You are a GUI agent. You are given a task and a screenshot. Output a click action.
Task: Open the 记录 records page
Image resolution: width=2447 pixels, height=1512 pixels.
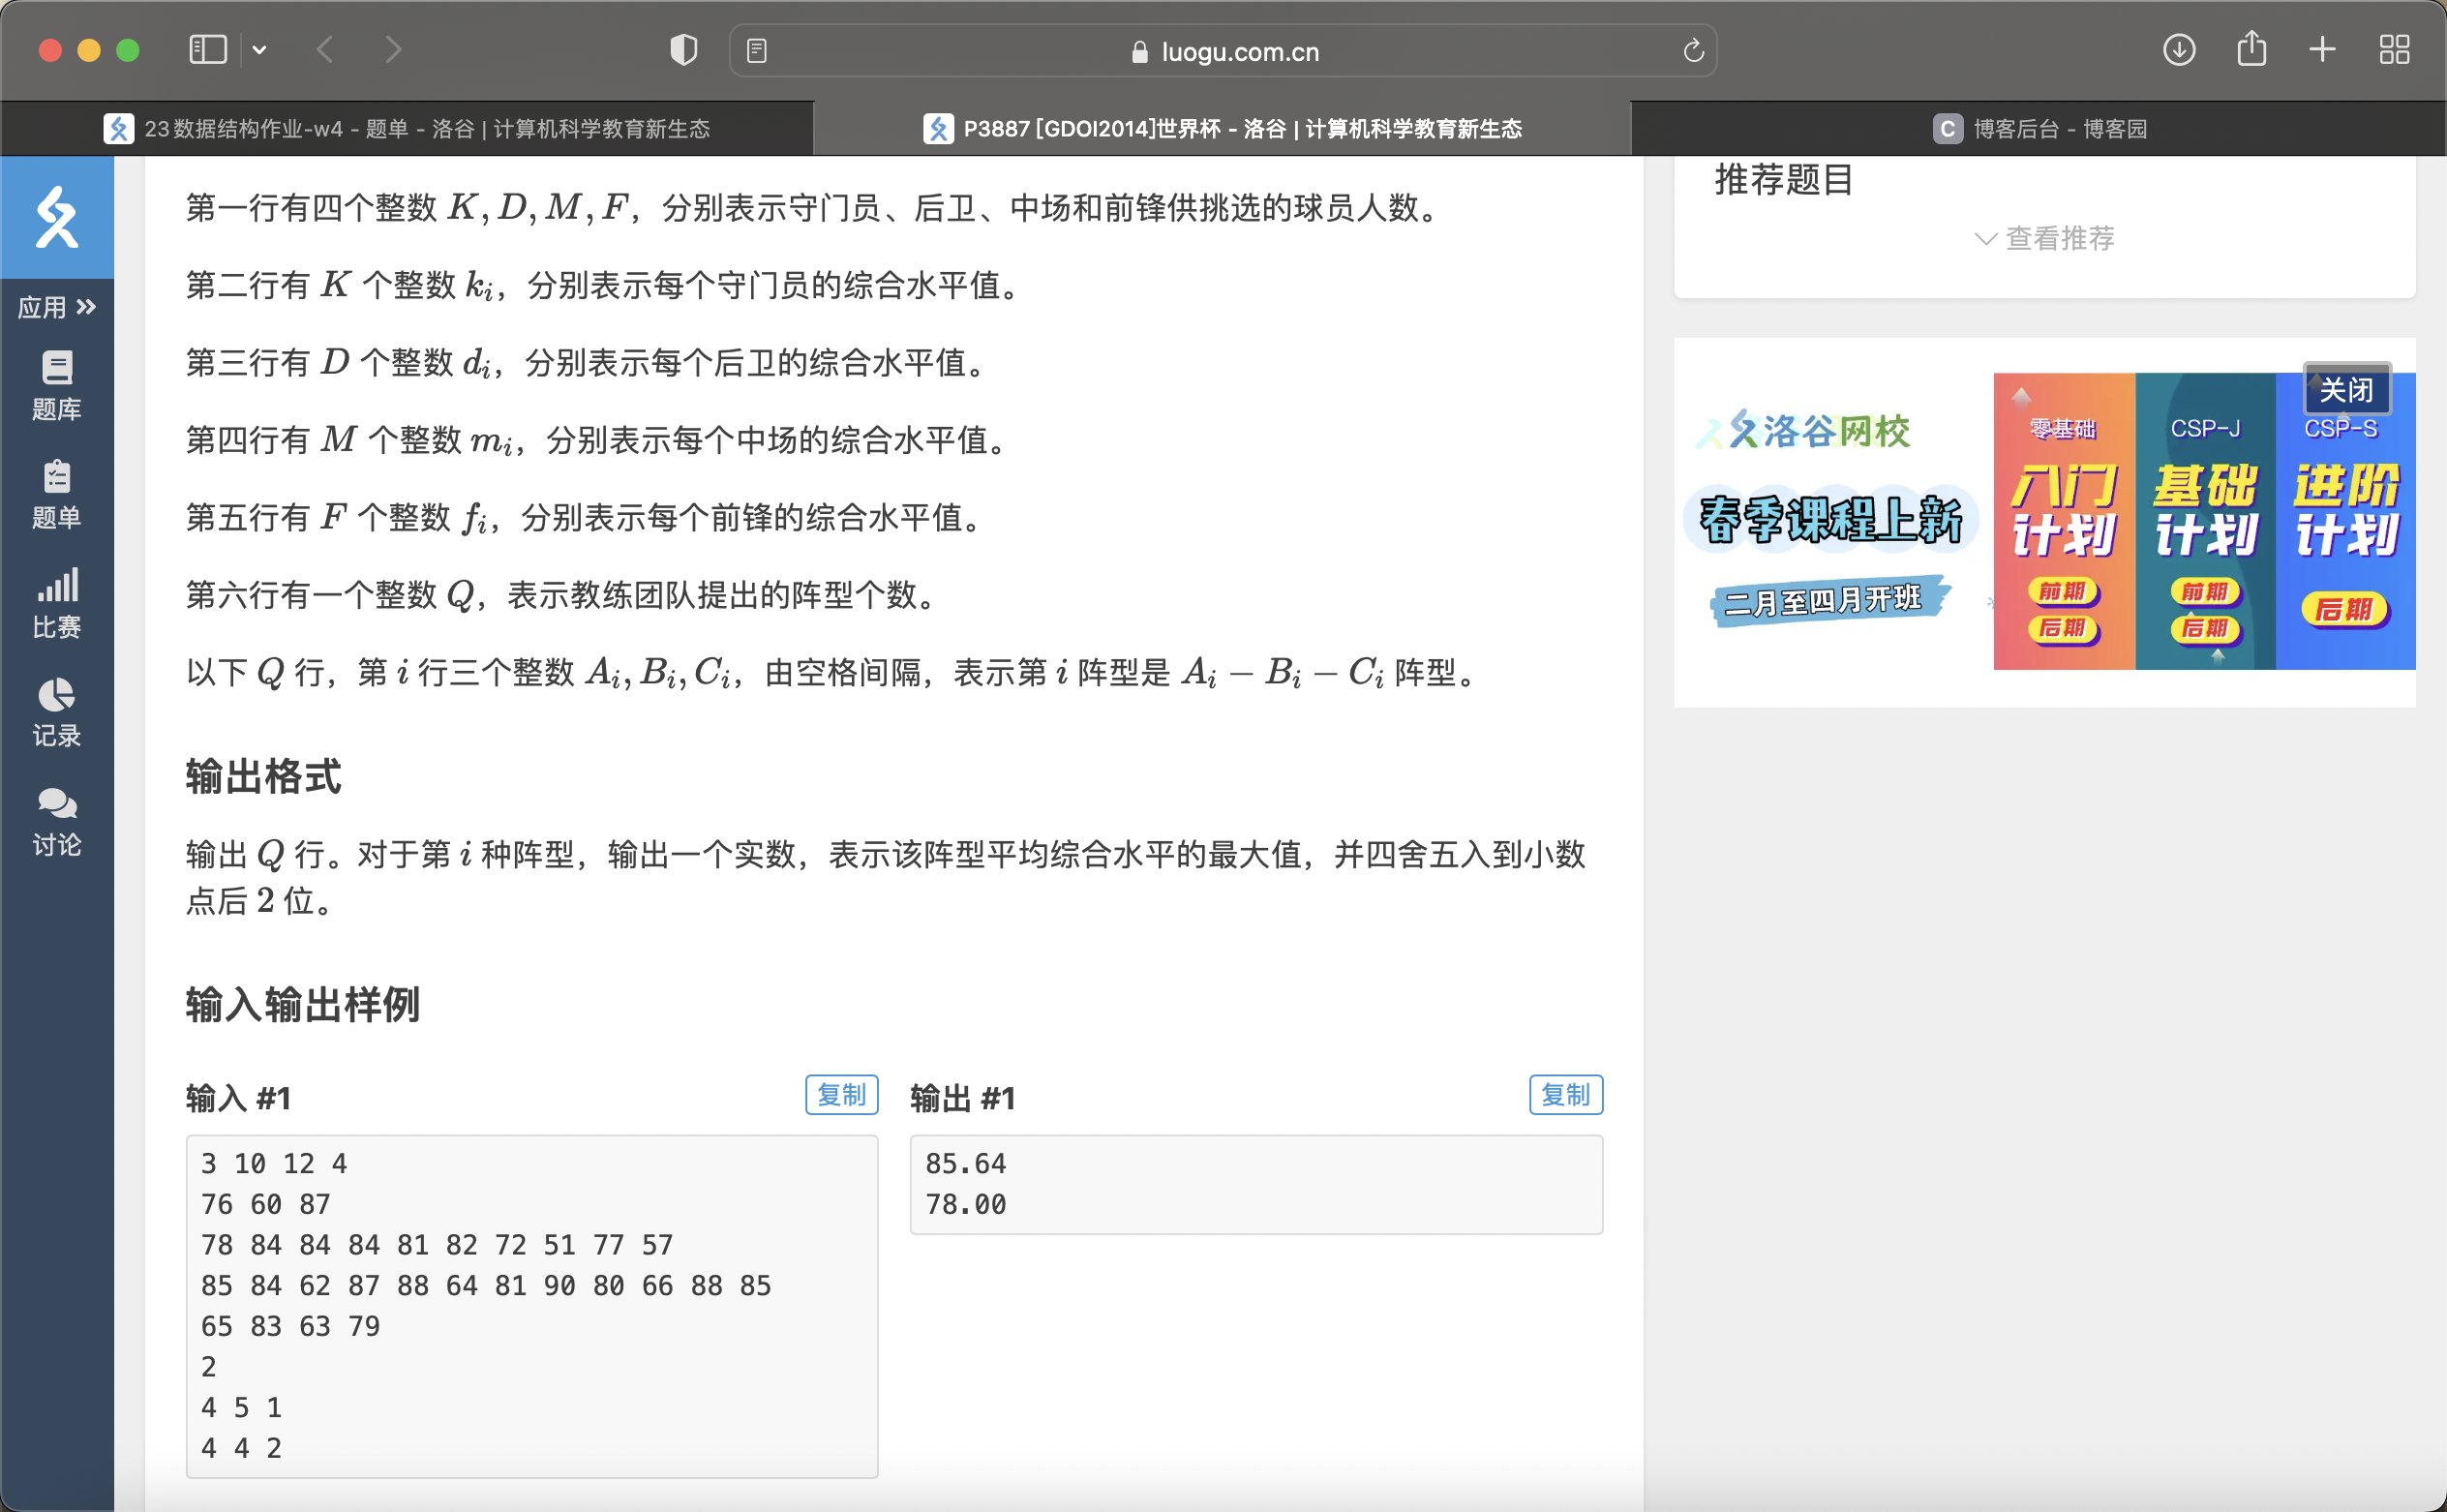[x=57, y=712]
